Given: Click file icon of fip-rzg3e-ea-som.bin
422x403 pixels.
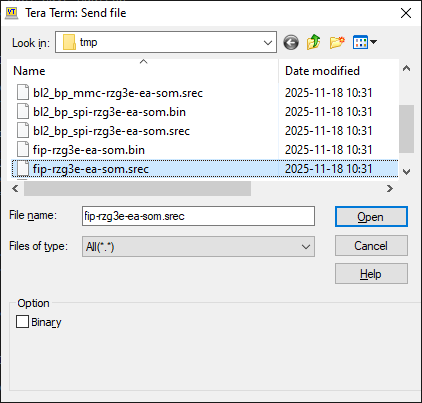Looking at the screenshot, I should pyautogui.click(x=23, y=149).
